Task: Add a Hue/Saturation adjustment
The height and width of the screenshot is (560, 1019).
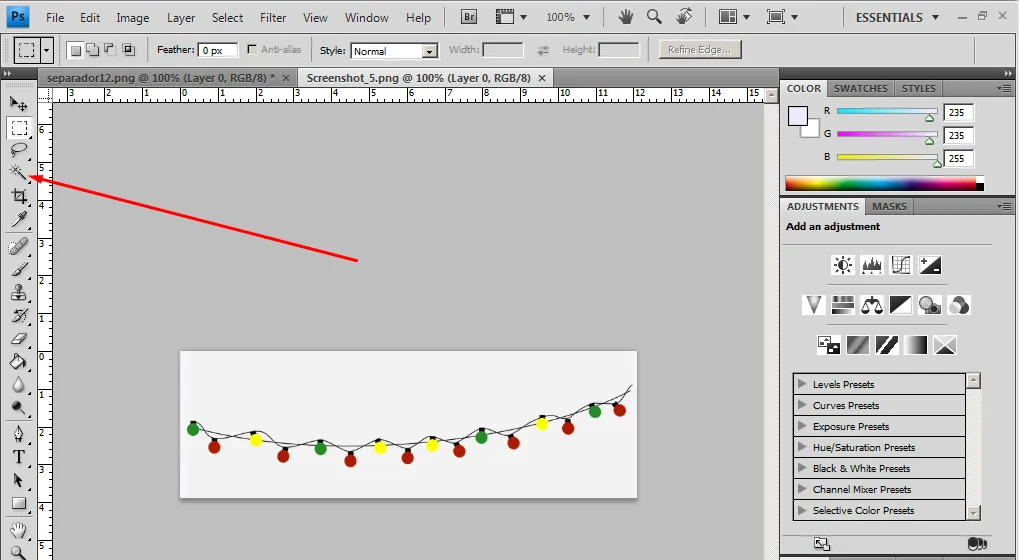Action: point(842,305)
